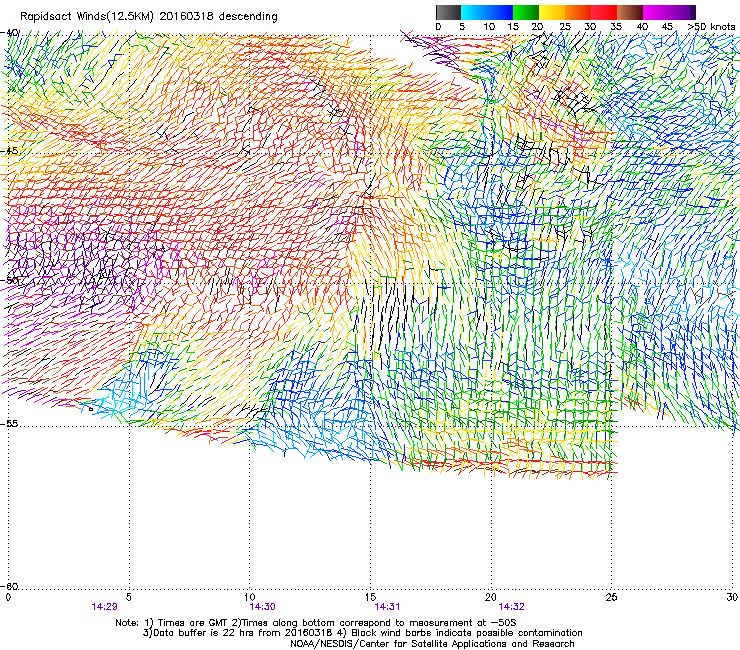The image size is (740, 650).
Task: Select the gray 0-5 knots legend swatch
Action: tap(448, 12)
